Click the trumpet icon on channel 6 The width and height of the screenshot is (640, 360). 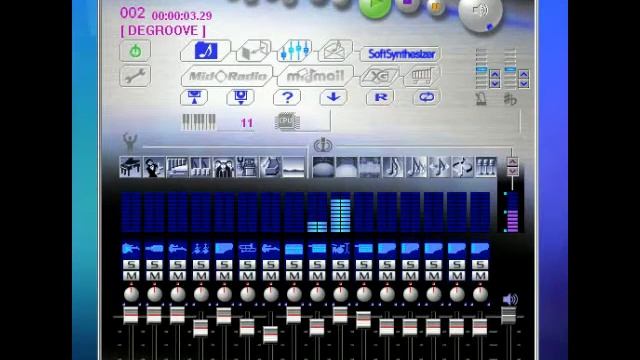click(x=247, y=249)
